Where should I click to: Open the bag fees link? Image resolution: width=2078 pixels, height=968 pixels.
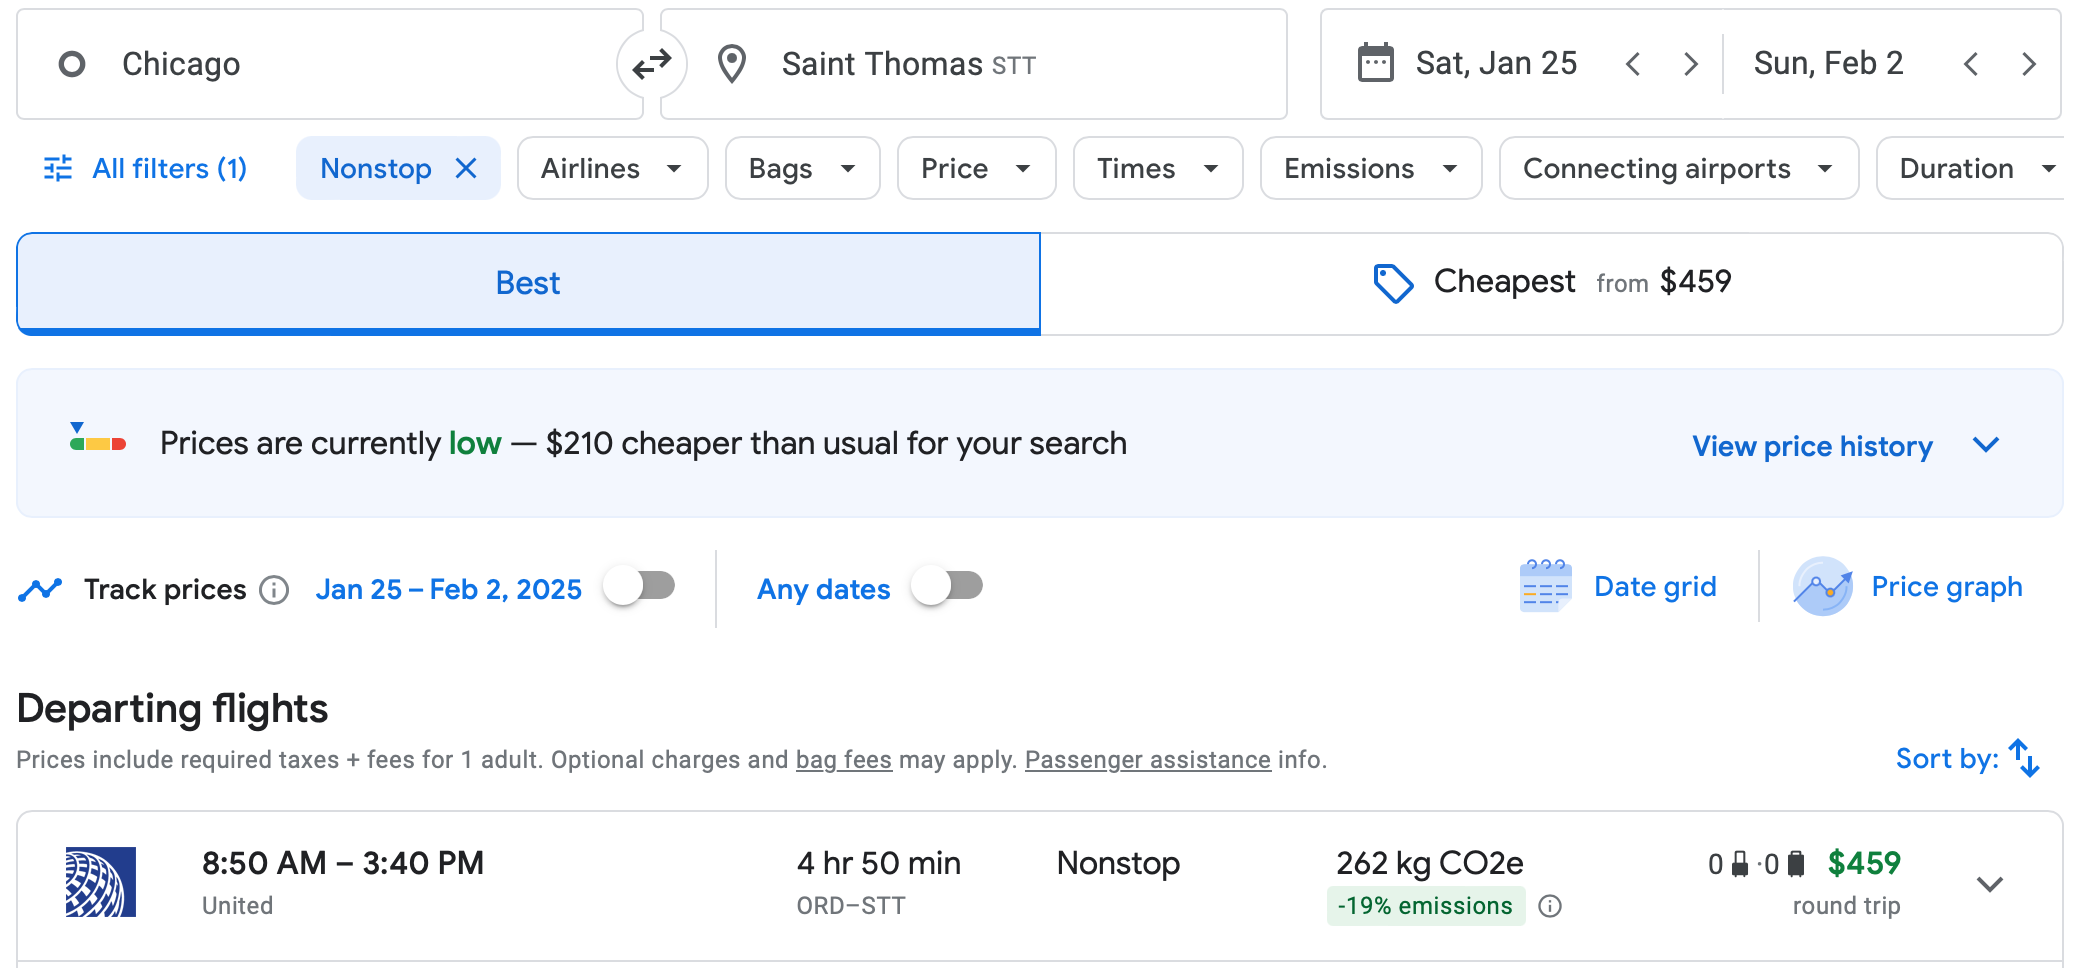843,760
